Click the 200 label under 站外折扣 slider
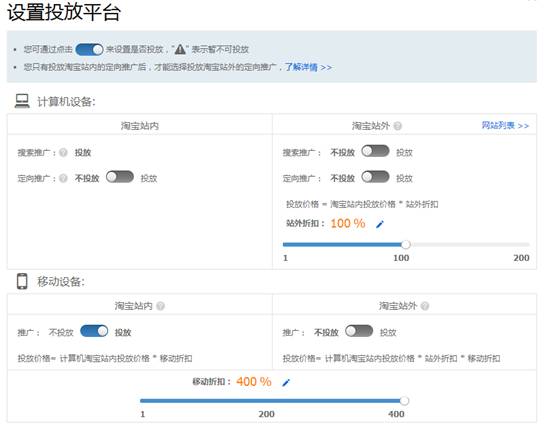554x428 pixels. (521, 258)
